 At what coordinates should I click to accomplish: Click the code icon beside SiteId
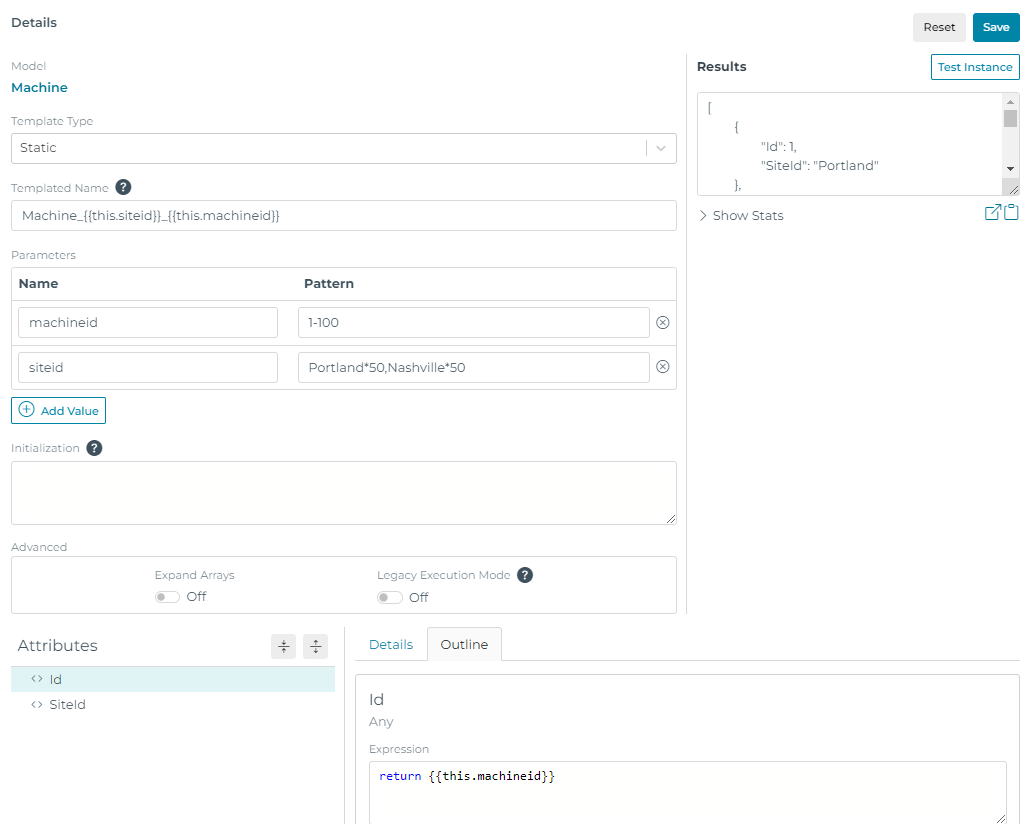point(37,705)
